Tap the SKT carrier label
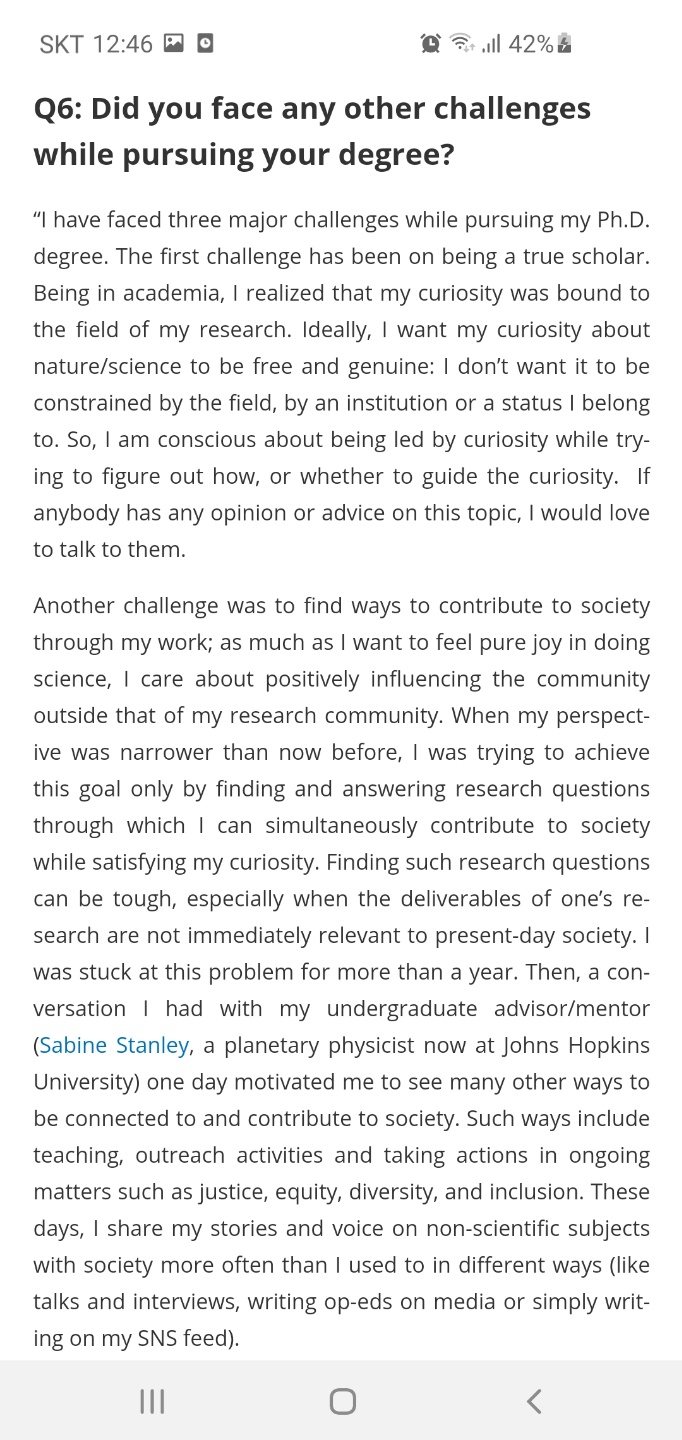 pyautogui.click(x=61, y=44)
